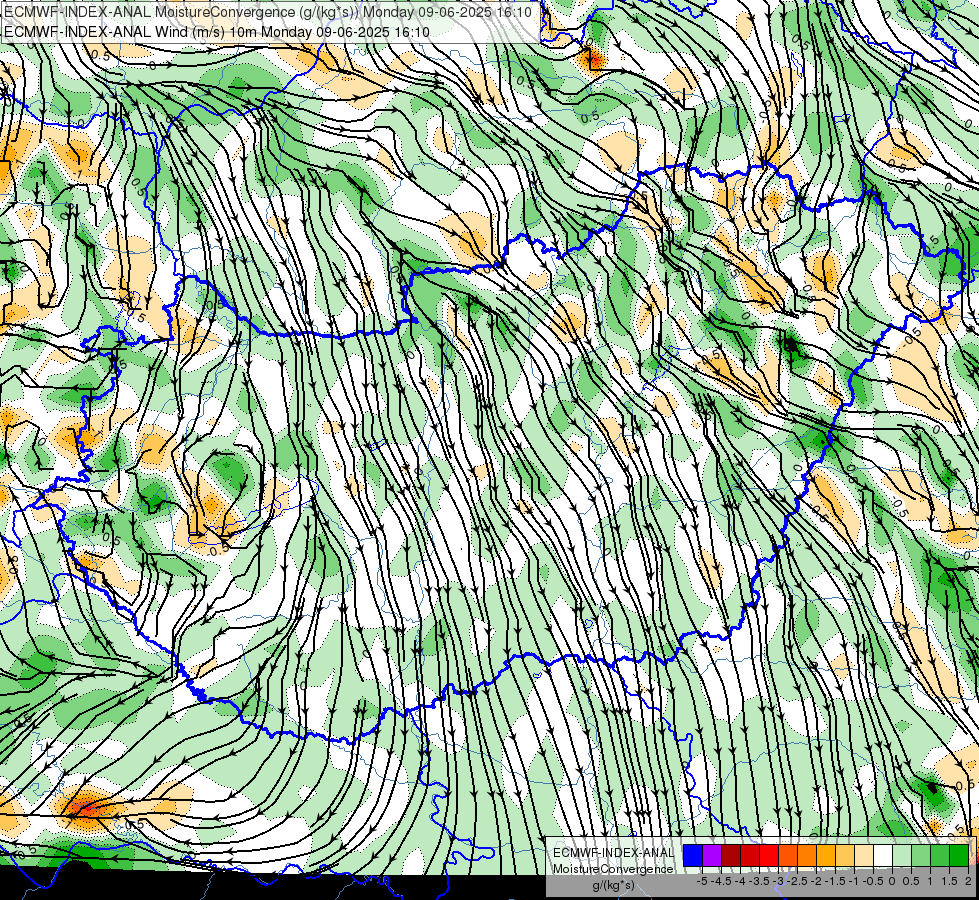
Task: Click the Wind (m/s) 10m title line
Action: point(217,31)
